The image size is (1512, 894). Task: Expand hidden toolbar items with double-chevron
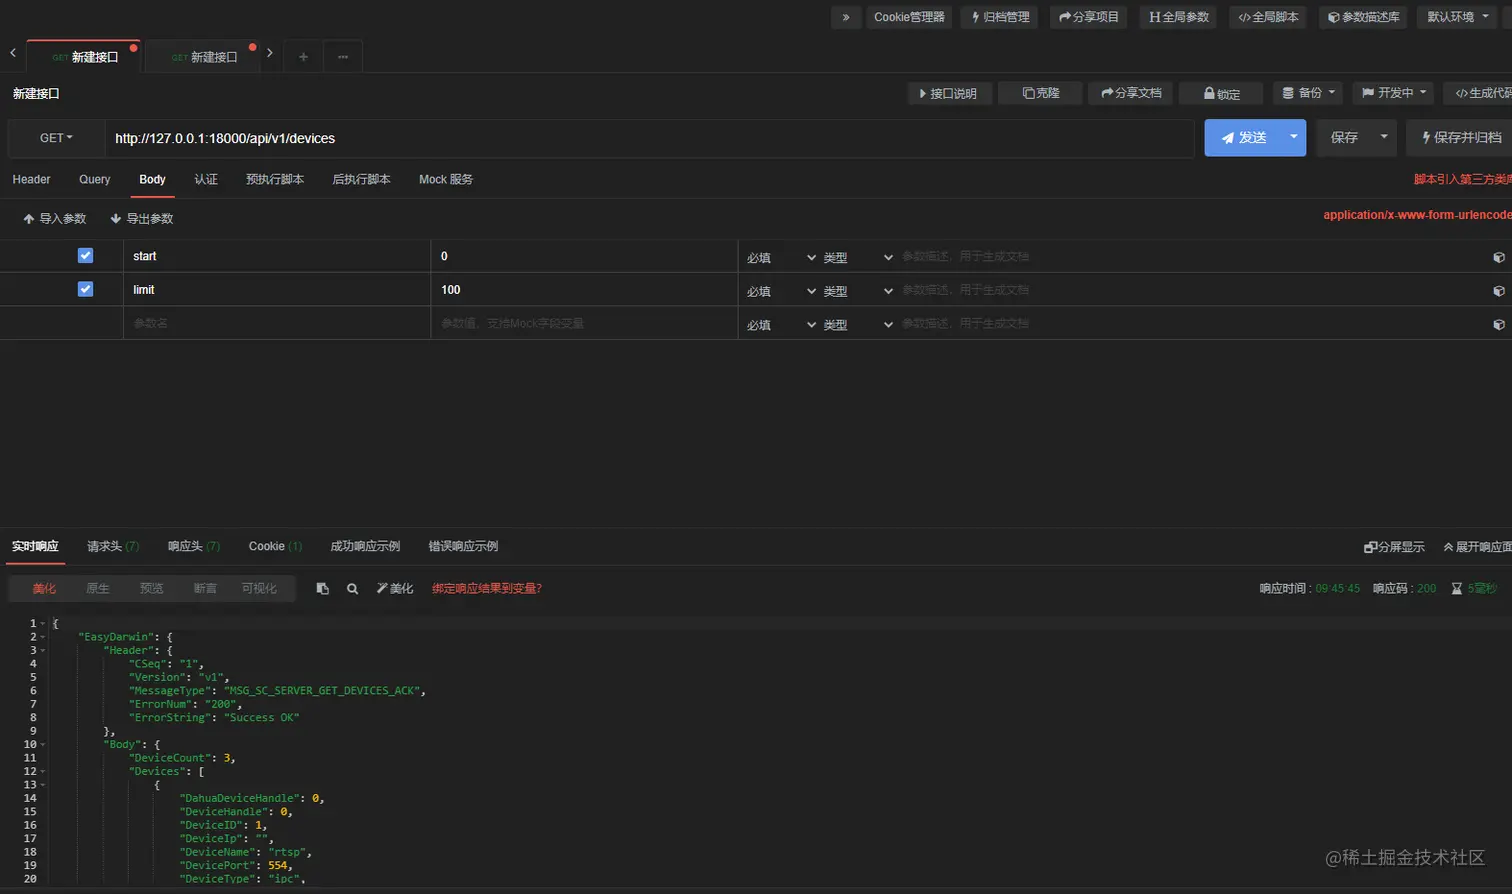(x=846, y=17)
